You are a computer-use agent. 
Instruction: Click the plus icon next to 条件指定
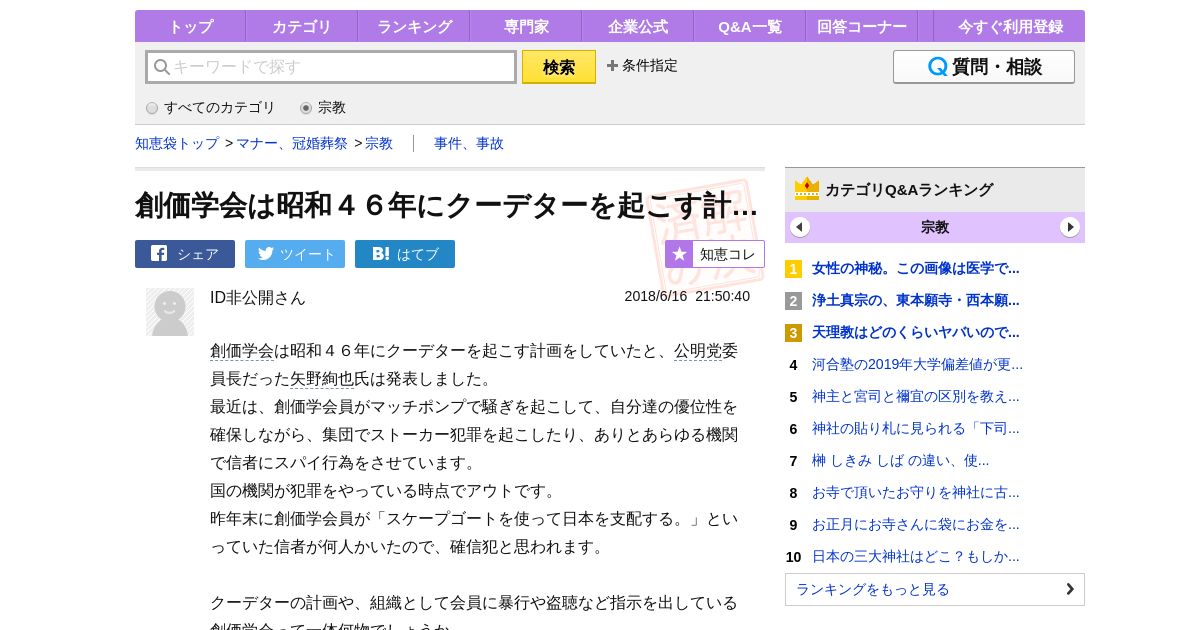coord(612,66)
